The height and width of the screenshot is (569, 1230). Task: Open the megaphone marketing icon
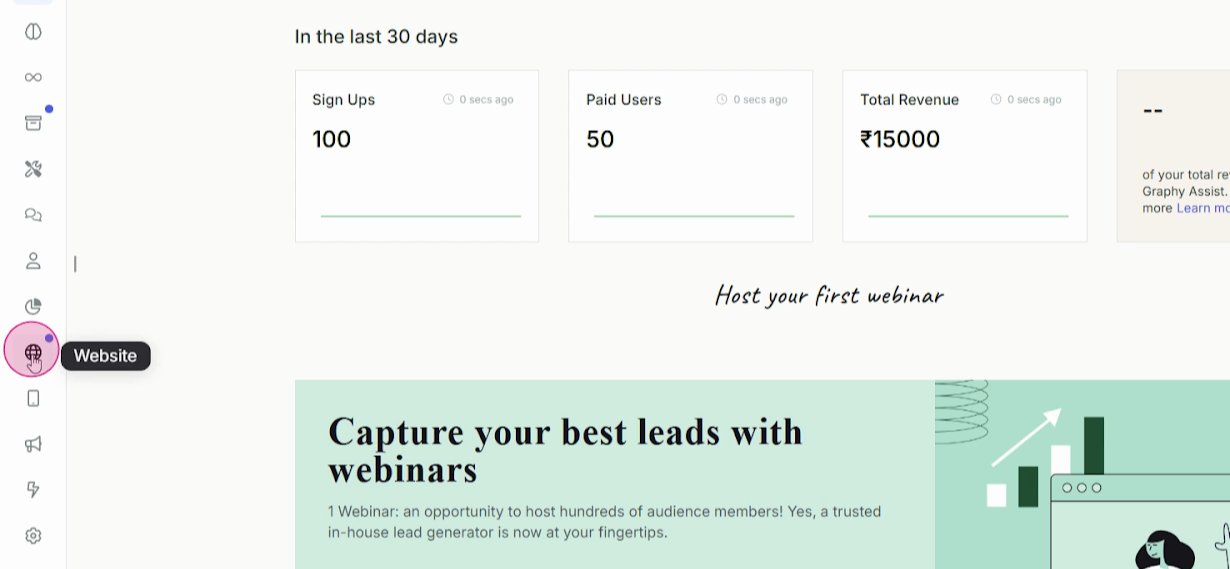[33, 444]
